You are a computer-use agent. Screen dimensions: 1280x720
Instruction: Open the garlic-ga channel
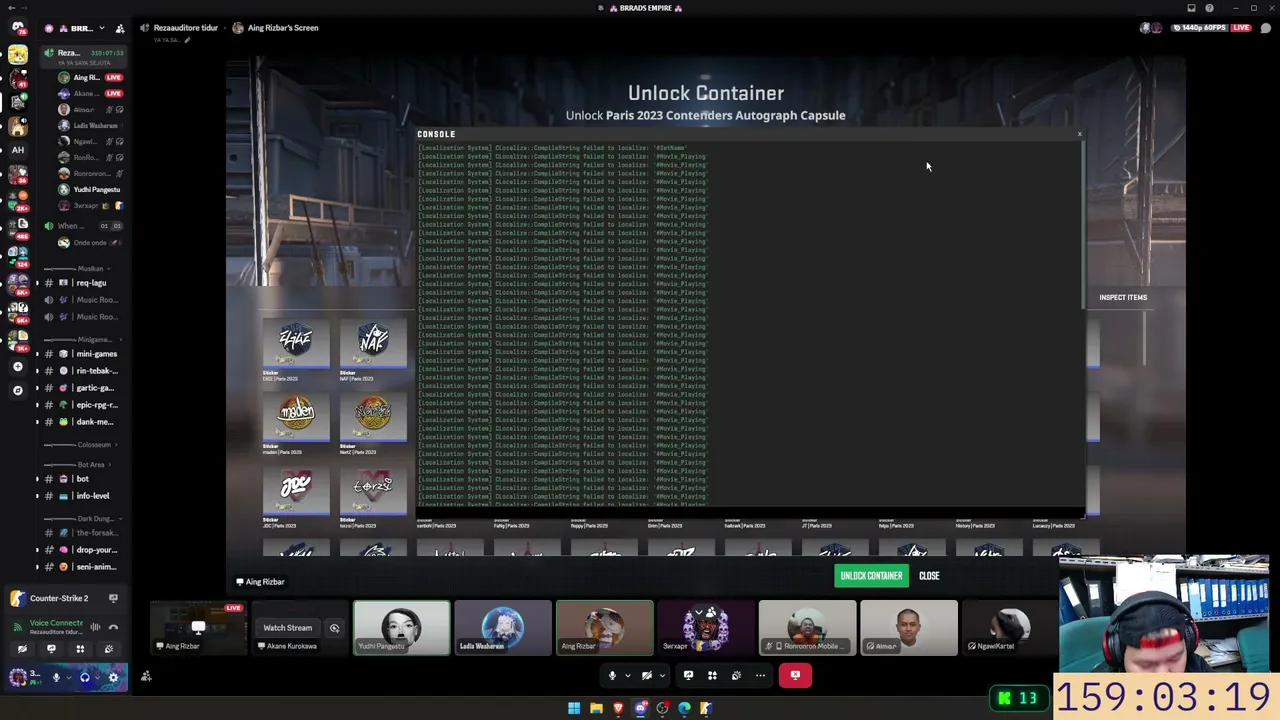pos(84,388)
